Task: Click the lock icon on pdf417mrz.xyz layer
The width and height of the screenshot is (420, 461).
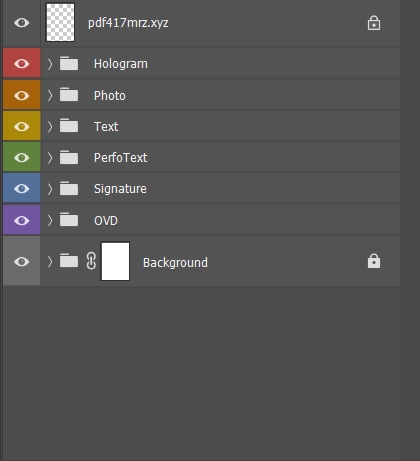Action: click(374, 23)
